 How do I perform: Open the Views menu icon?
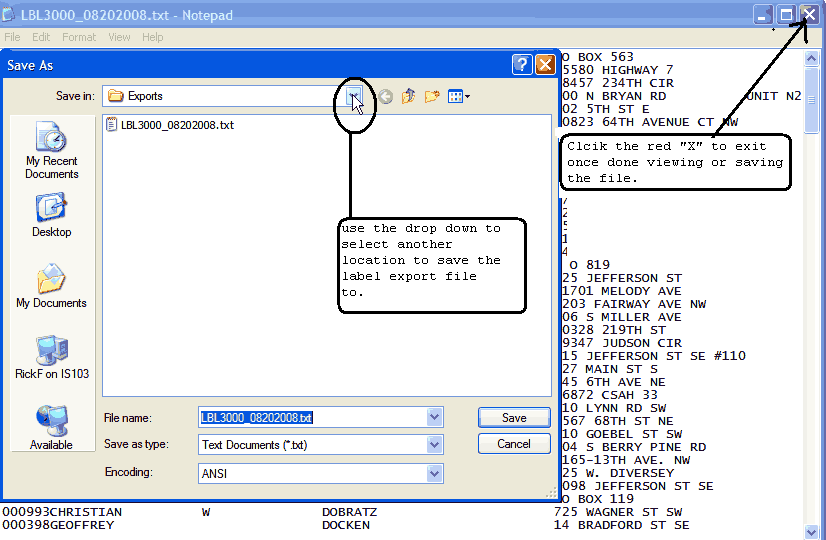[x=458, y=96]
